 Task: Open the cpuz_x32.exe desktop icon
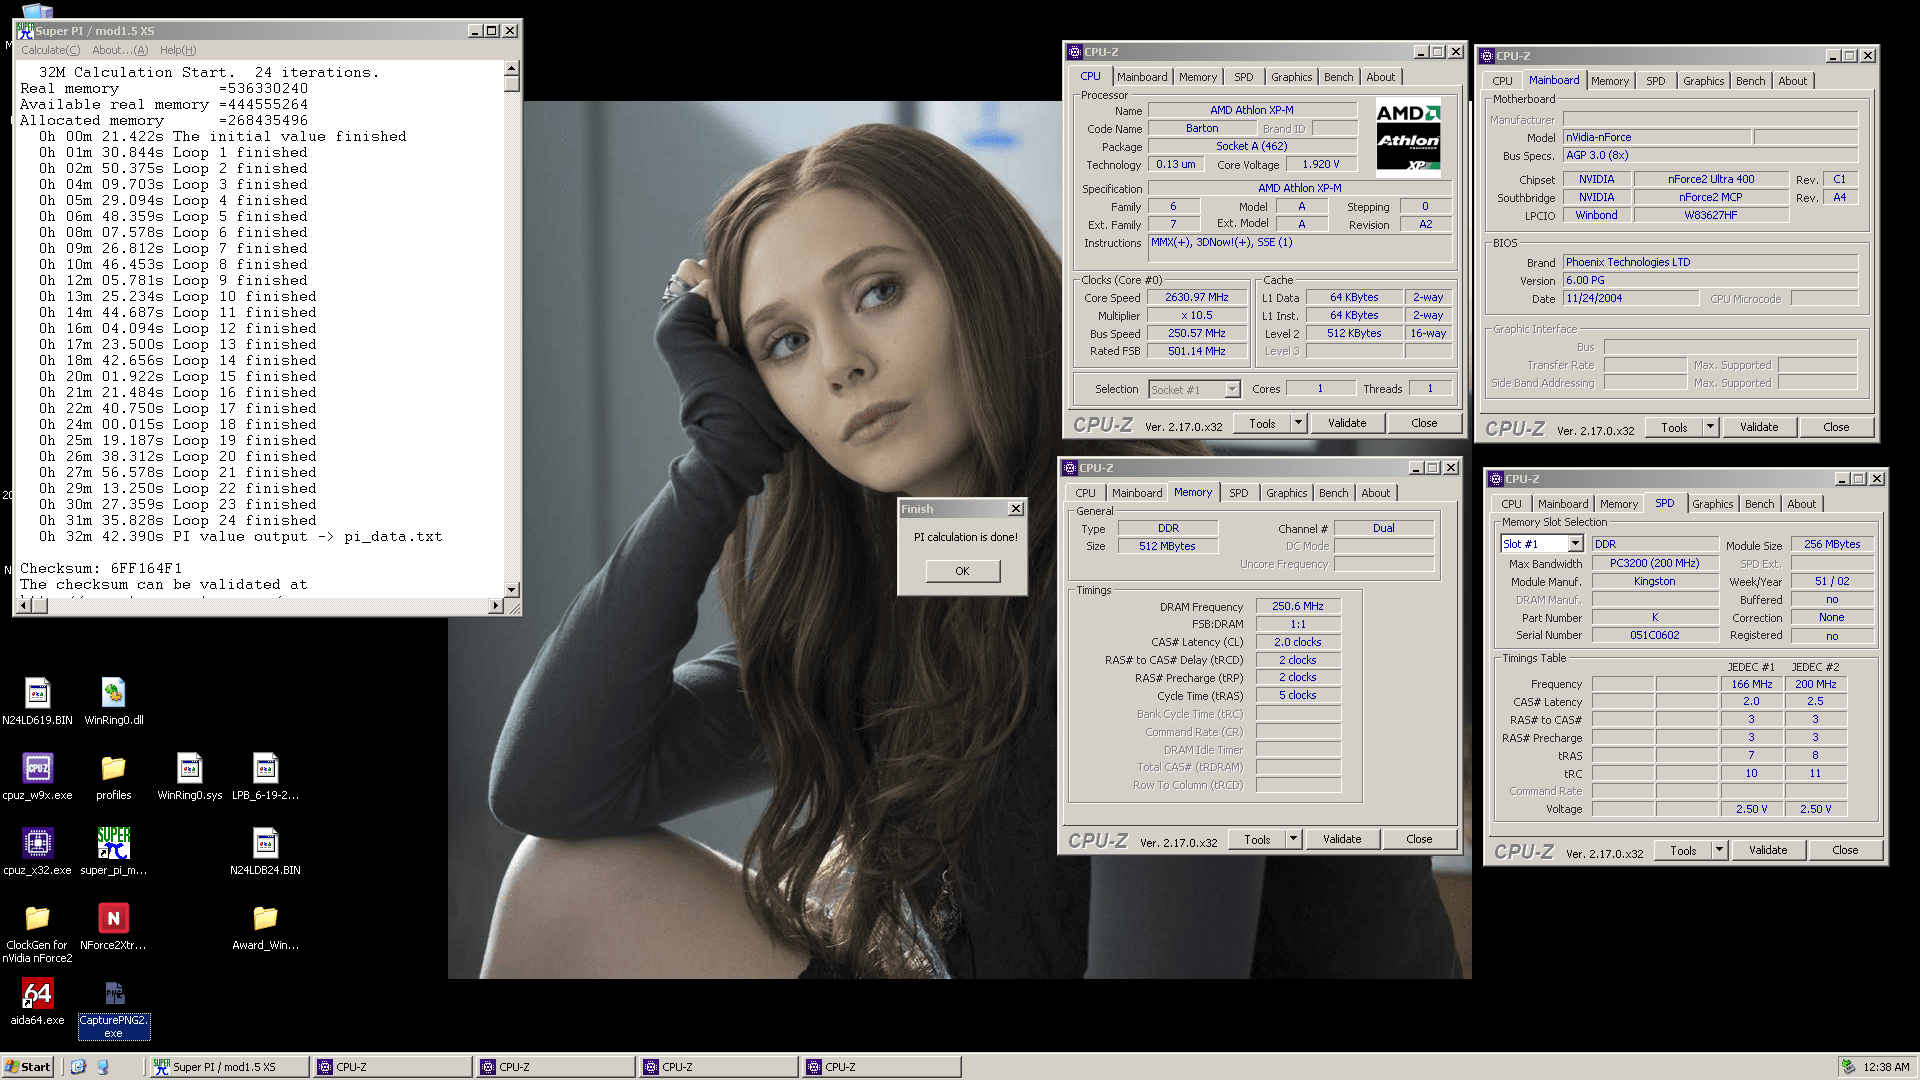pyautogui.click(x=37, y=844)
